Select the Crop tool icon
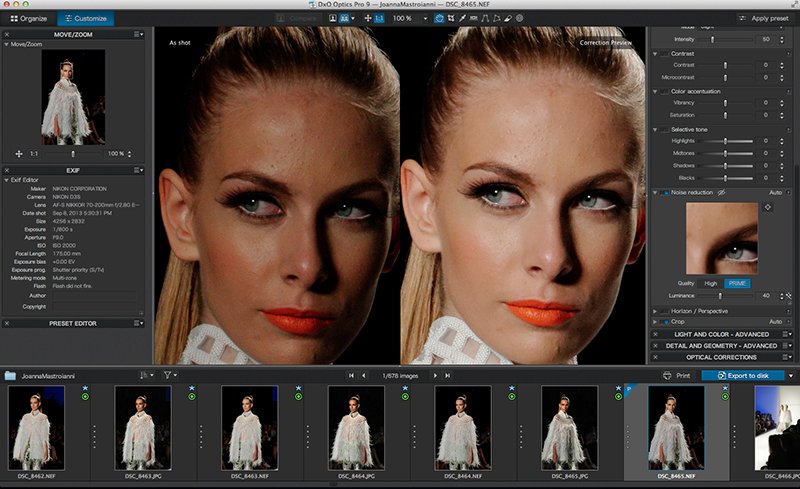 click(451, 18)
